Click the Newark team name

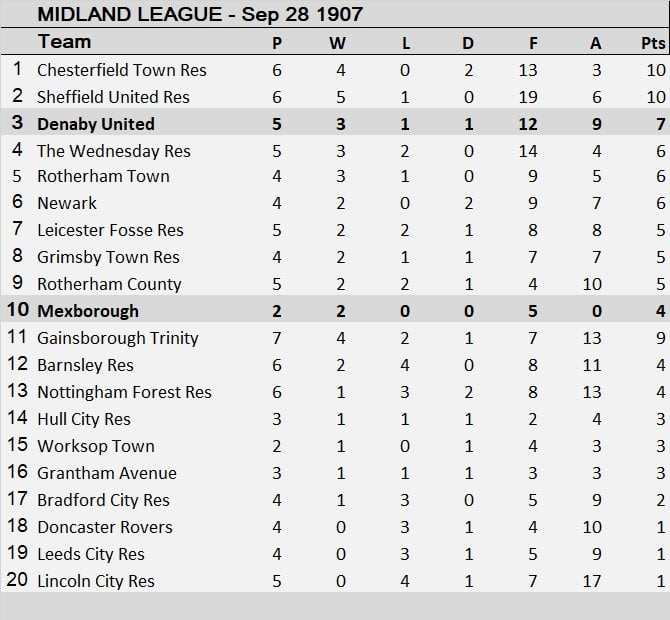(67, 203)
